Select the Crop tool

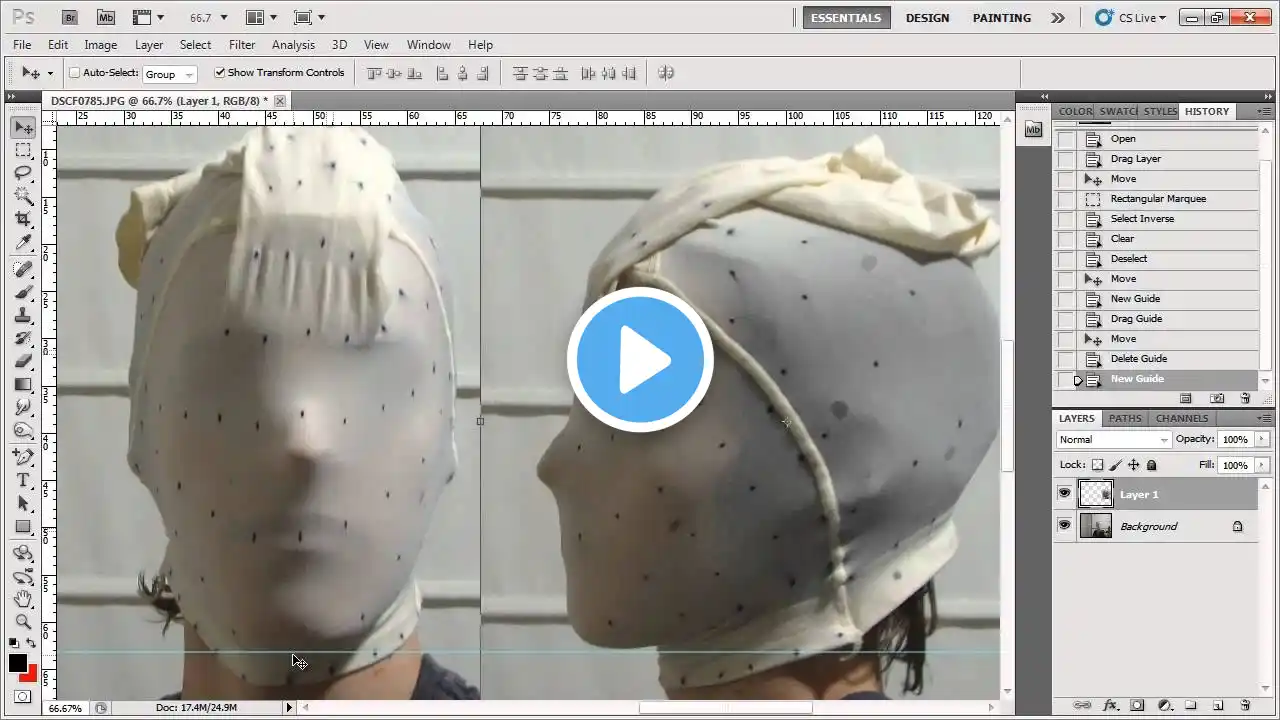[x=23, y=219]
